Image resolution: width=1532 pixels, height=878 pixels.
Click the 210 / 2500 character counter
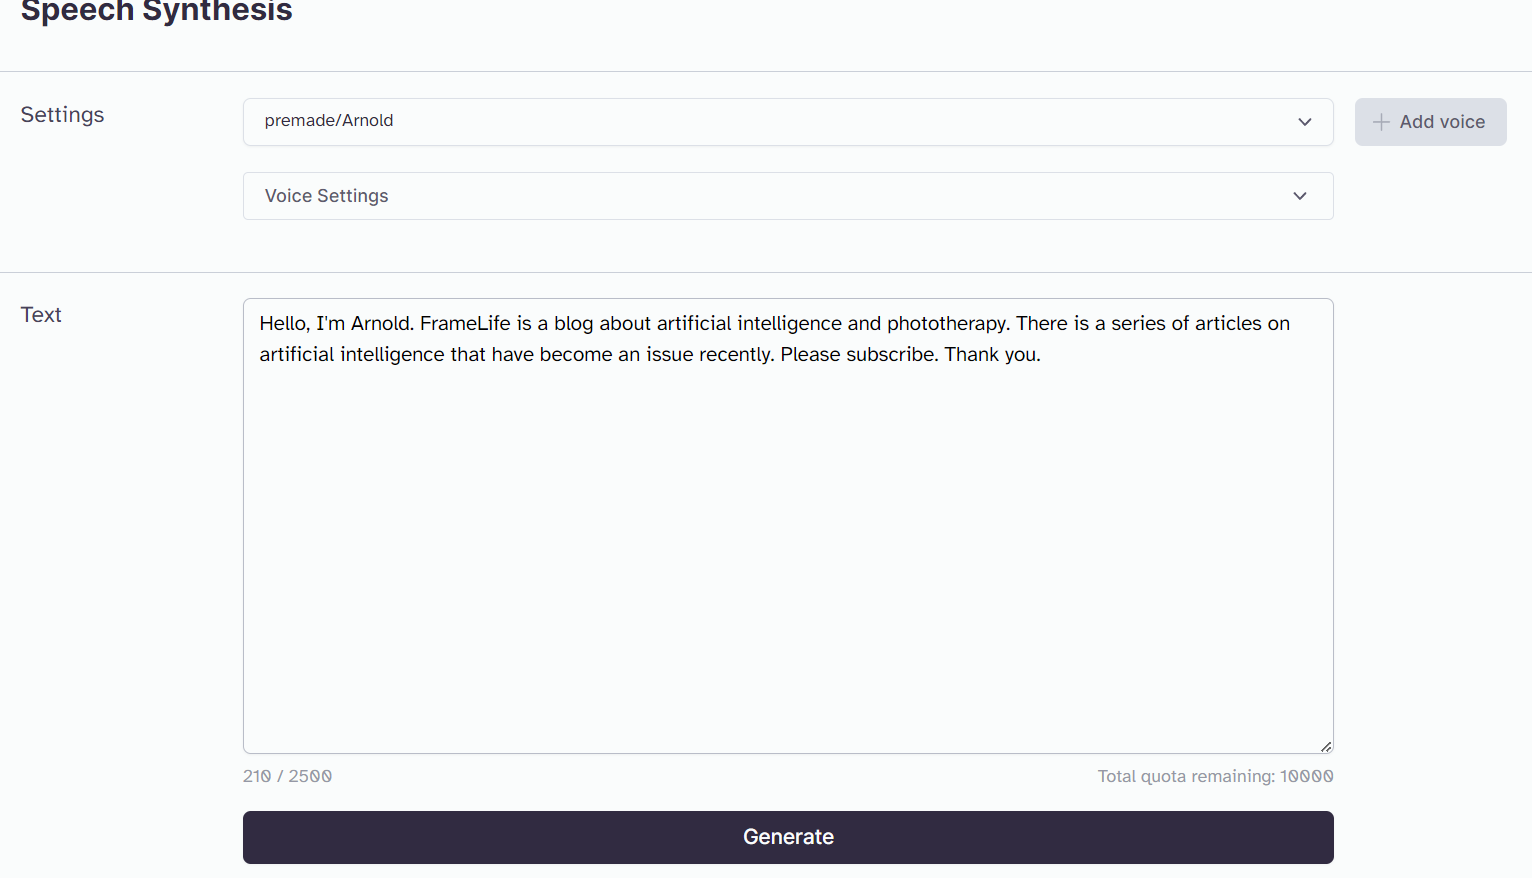point(287,776)
